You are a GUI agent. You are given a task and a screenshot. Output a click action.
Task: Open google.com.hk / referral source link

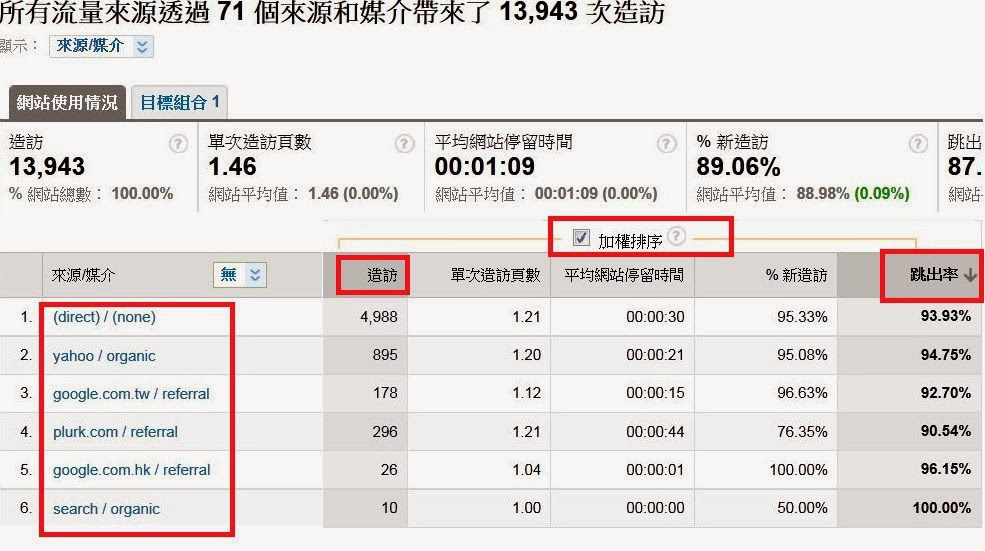pos(131,470)
